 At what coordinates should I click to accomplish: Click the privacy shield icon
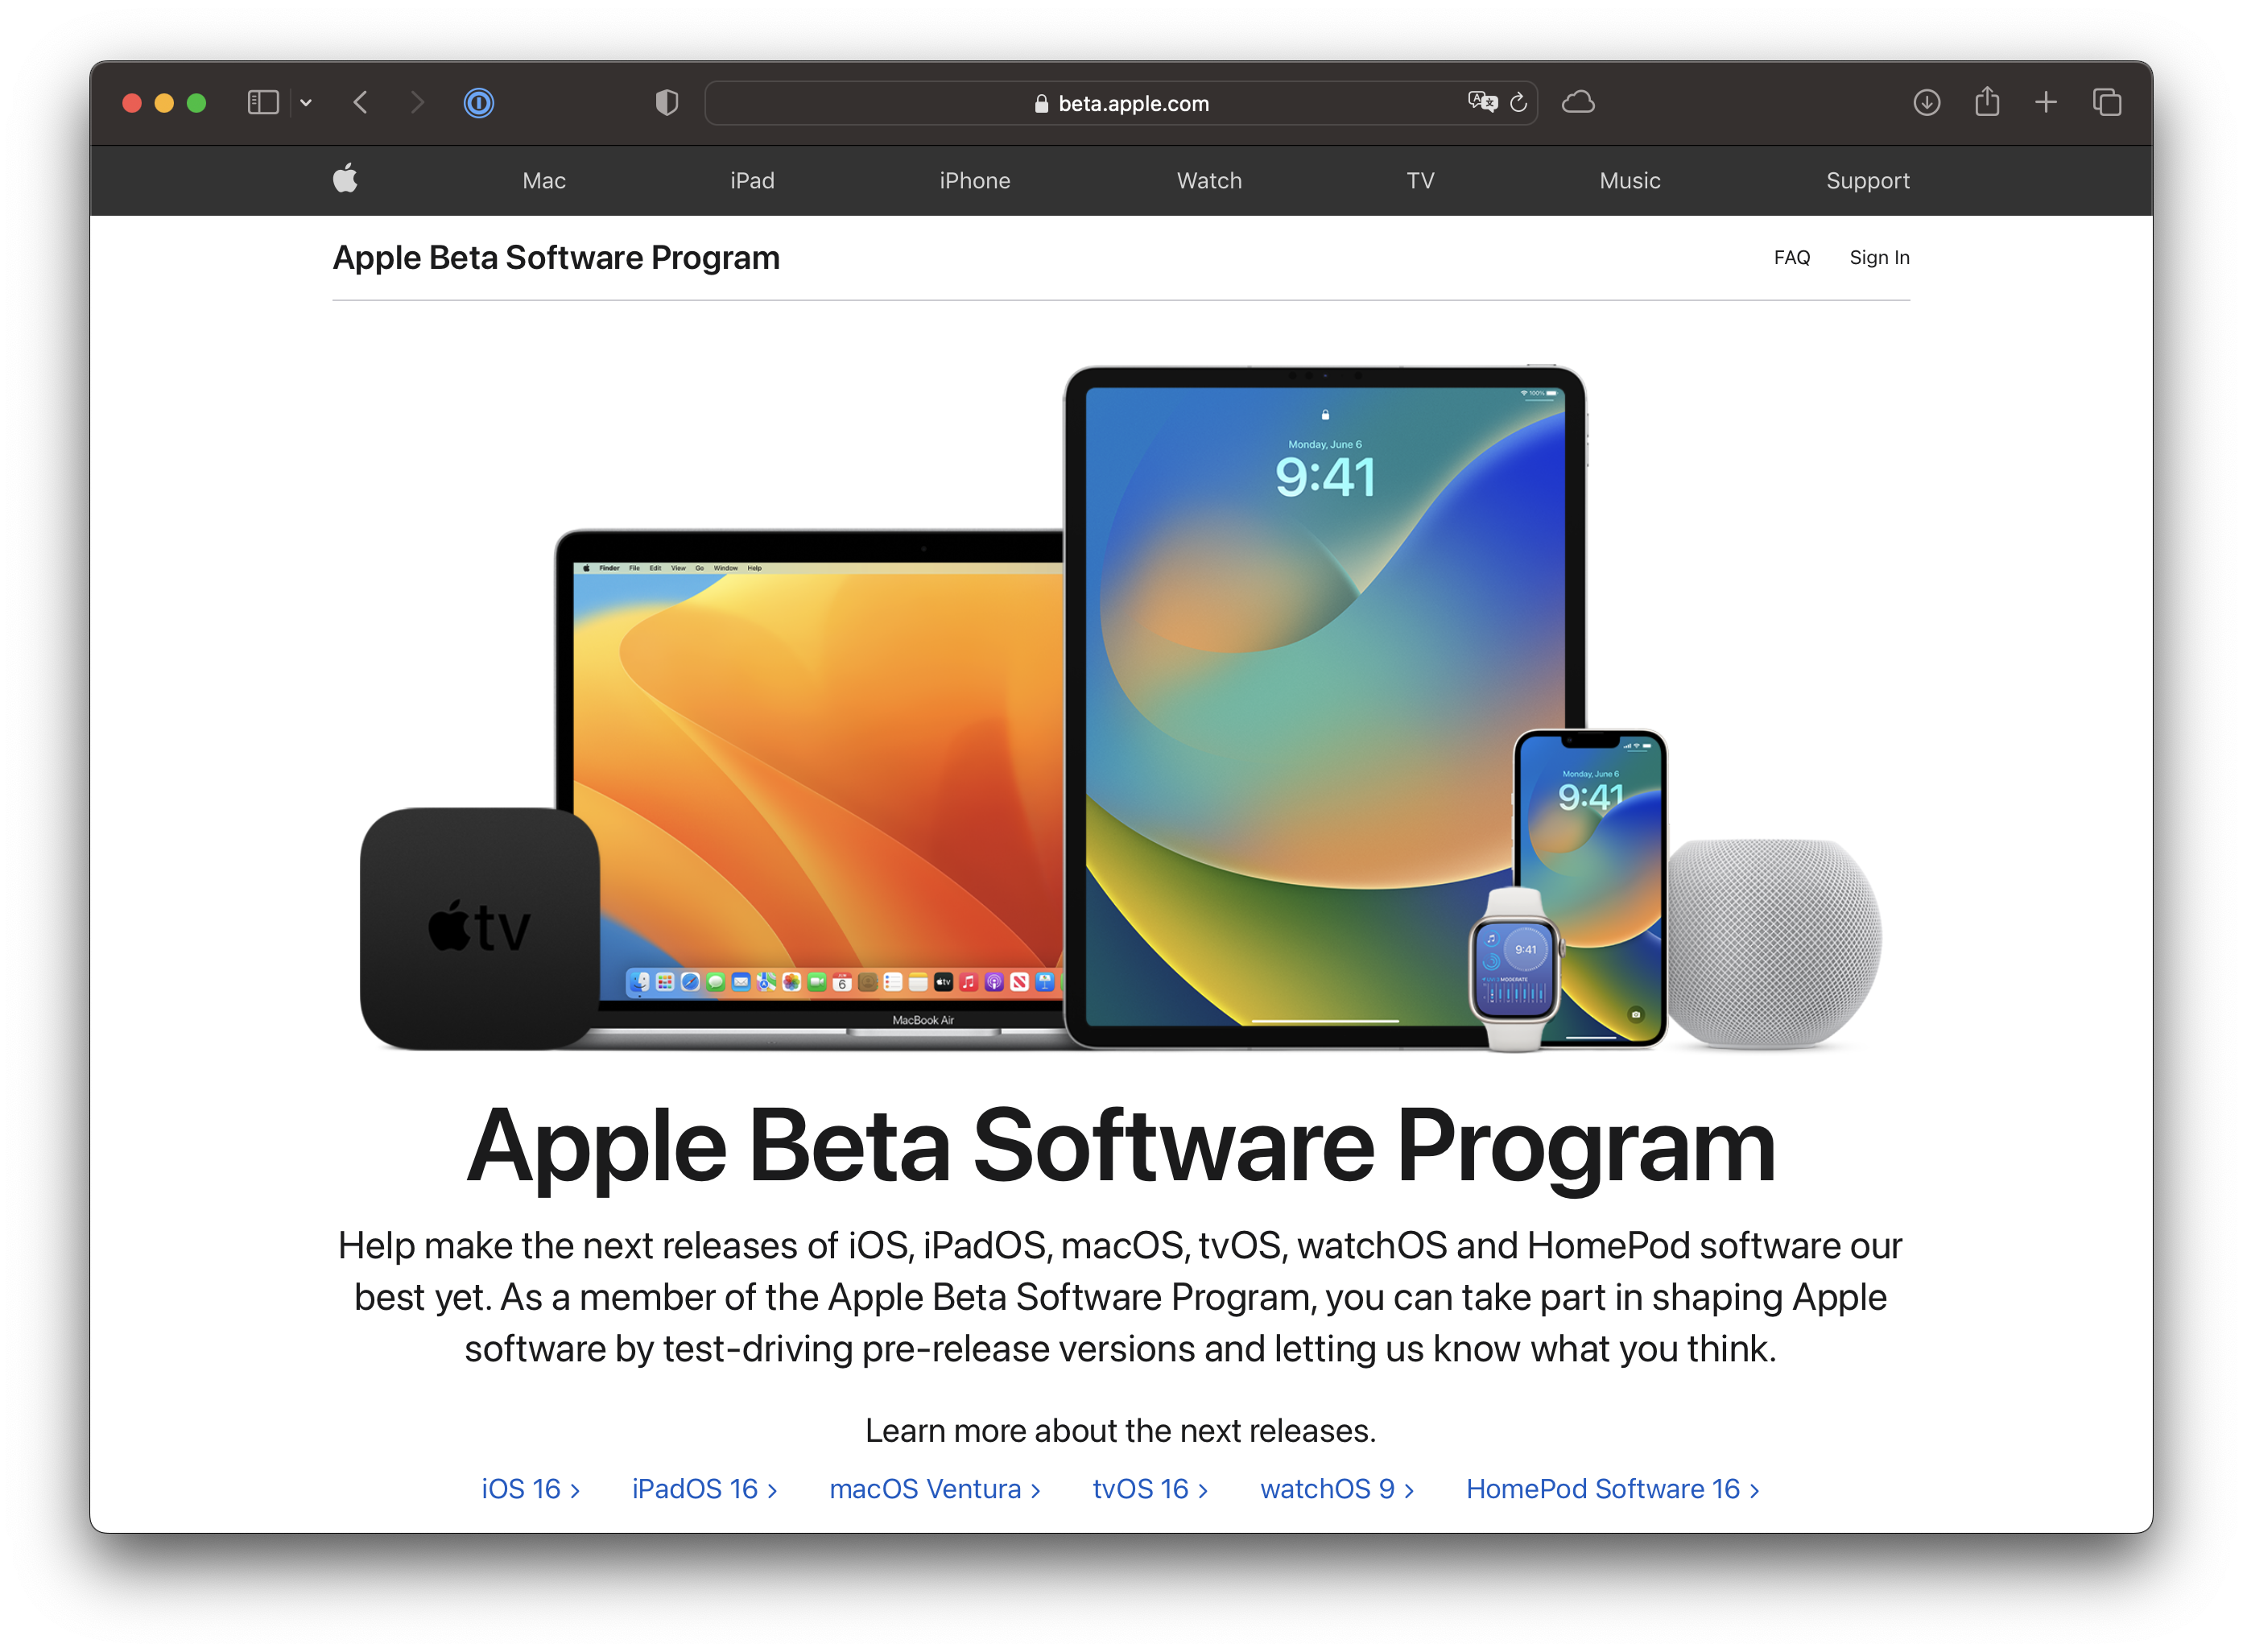click(x=666, y=102)
